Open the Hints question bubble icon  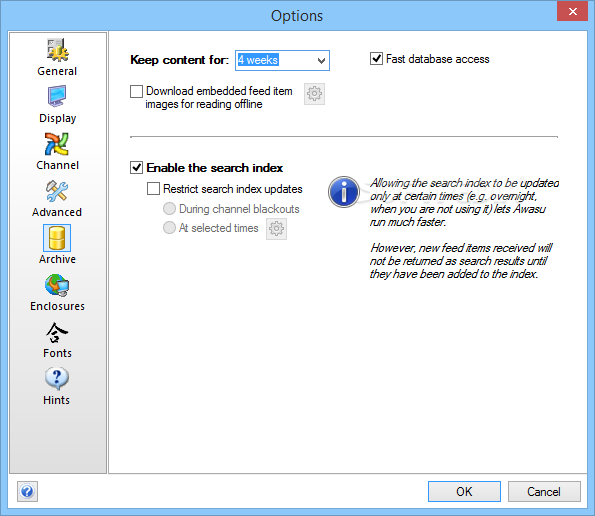click(57, 379)
